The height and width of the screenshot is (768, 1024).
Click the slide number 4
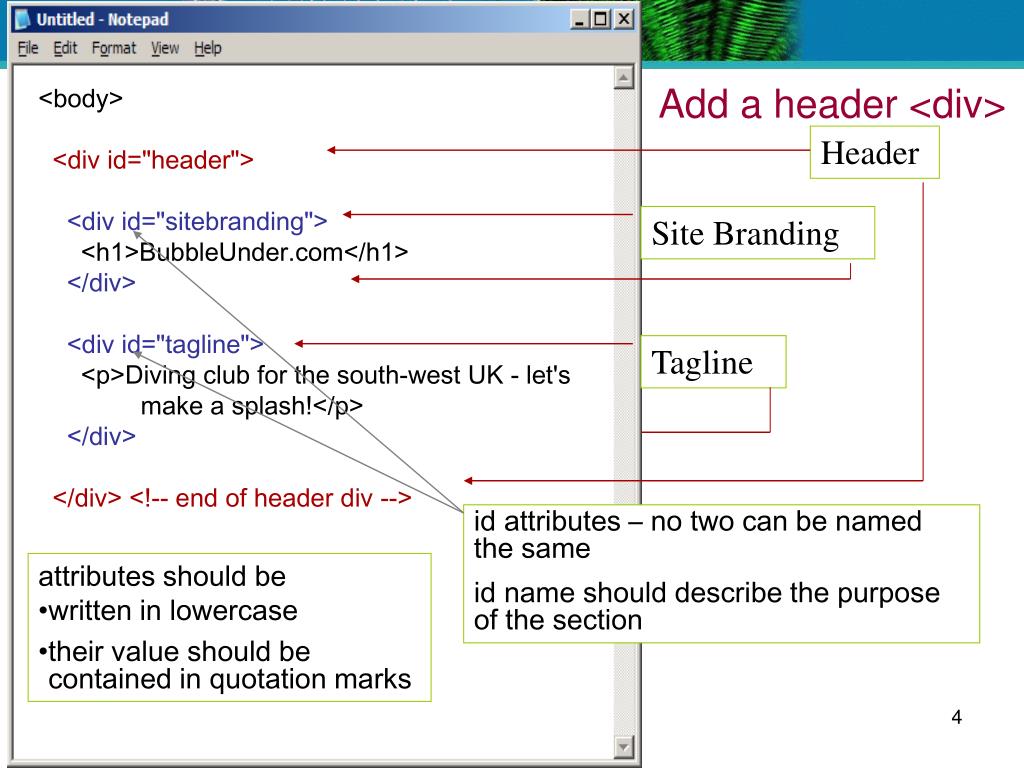(957, 717)
